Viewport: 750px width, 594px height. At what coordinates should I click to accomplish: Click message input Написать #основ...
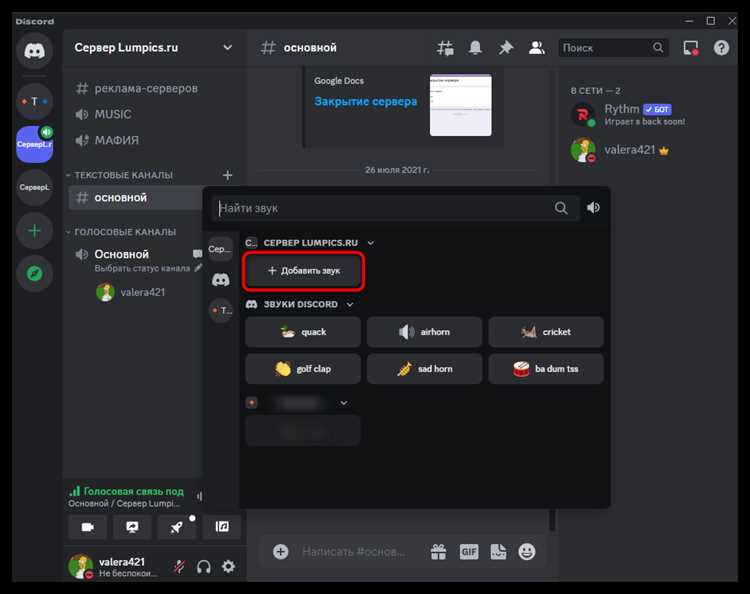coord(354,552)
